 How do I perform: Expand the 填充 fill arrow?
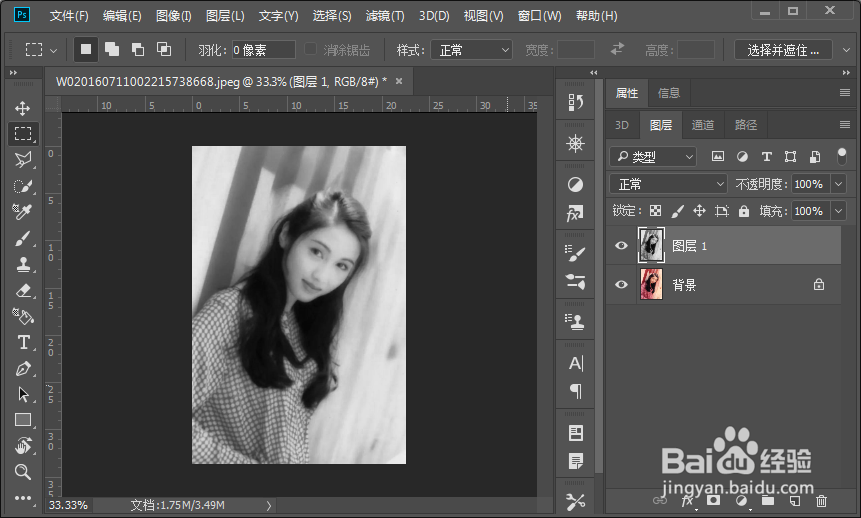pos(838,211)
